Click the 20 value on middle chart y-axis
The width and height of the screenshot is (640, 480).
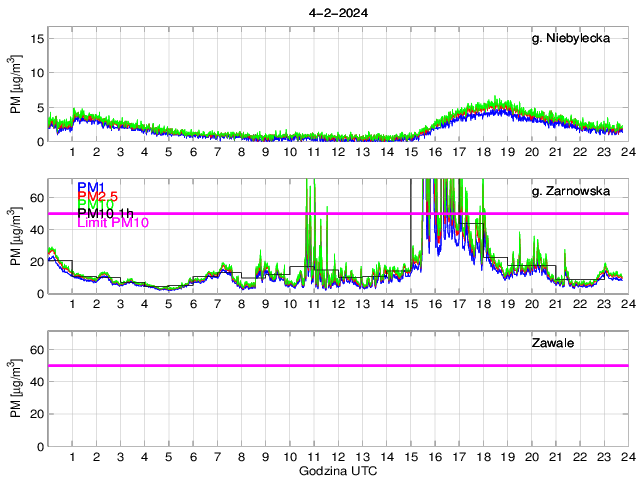(37, 262)
